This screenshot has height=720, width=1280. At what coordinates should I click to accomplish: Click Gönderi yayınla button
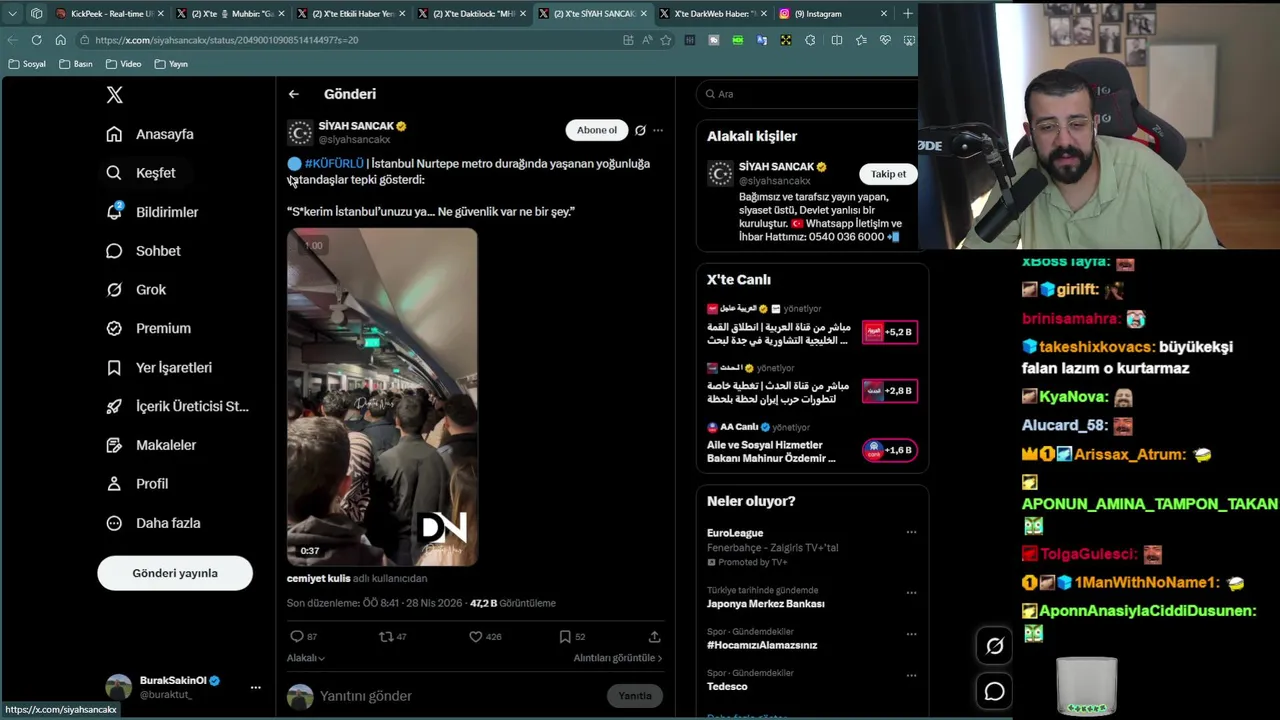click(x=175, y=573)
